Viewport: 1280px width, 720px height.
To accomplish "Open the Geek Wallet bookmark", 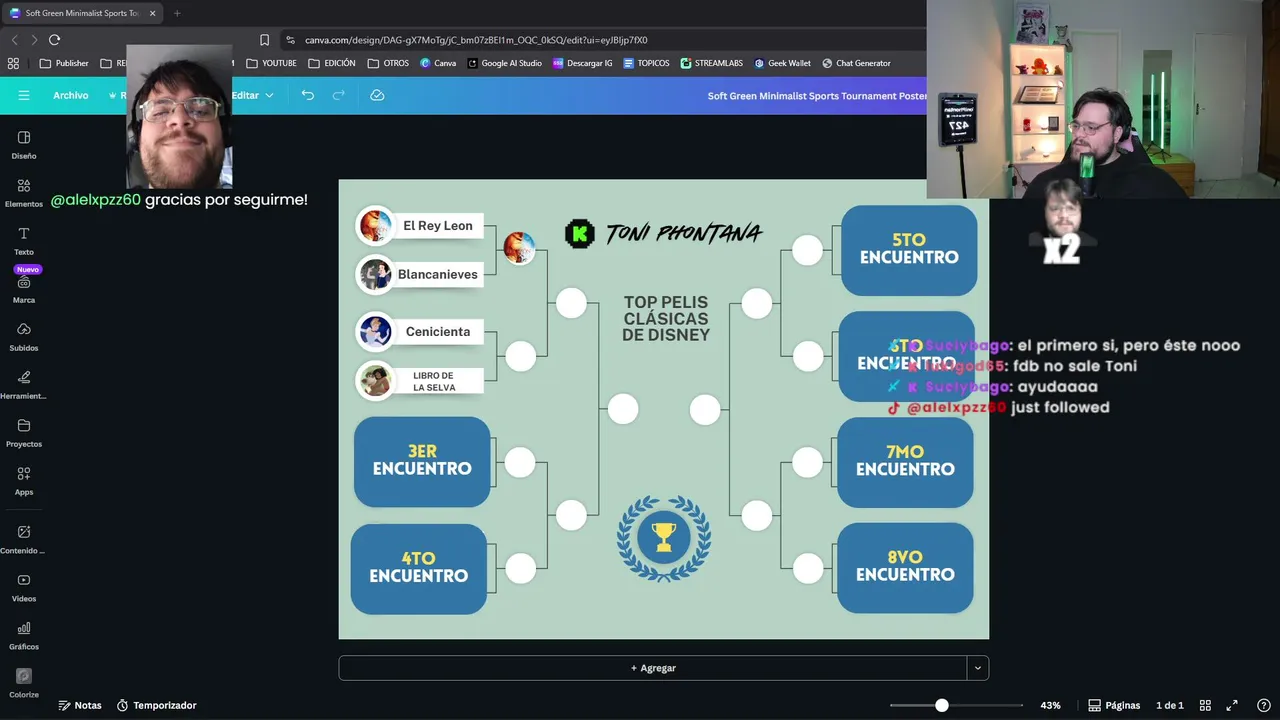I will pyautogui.click(x=782, y=63).
